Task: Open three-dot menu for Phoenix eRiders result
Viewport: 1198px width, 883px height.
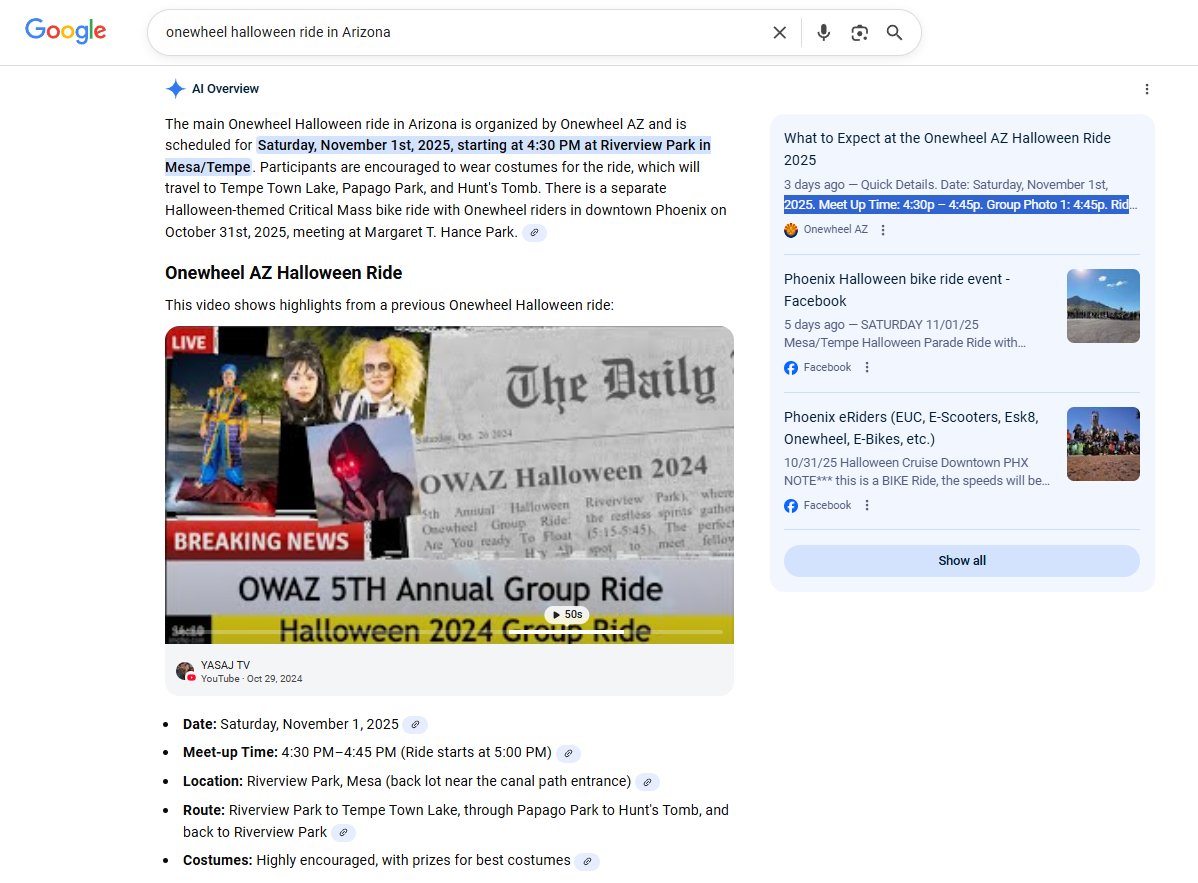Action: click(x=866, y=505)
